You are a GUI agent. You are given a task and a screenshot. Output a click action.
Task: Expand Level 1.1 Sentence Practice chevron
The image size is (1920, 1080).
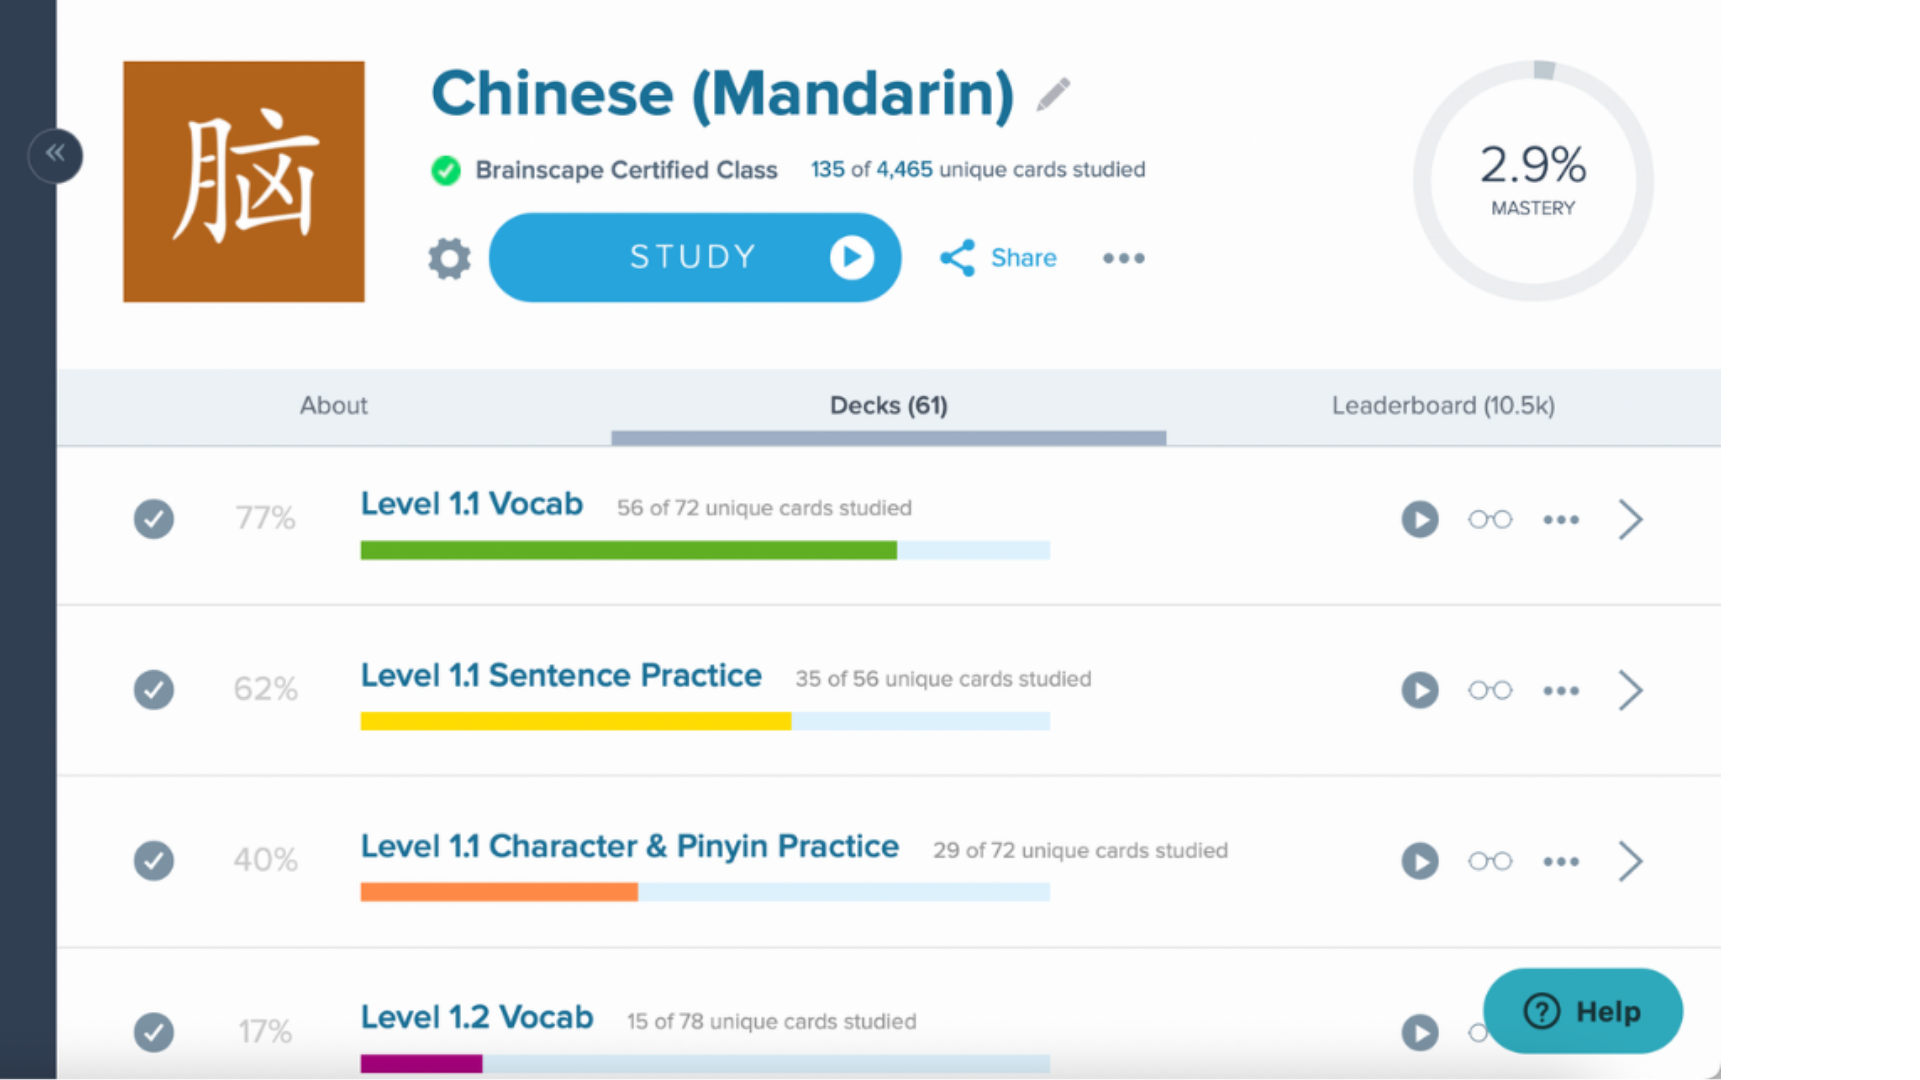(x=1630, y=690)
